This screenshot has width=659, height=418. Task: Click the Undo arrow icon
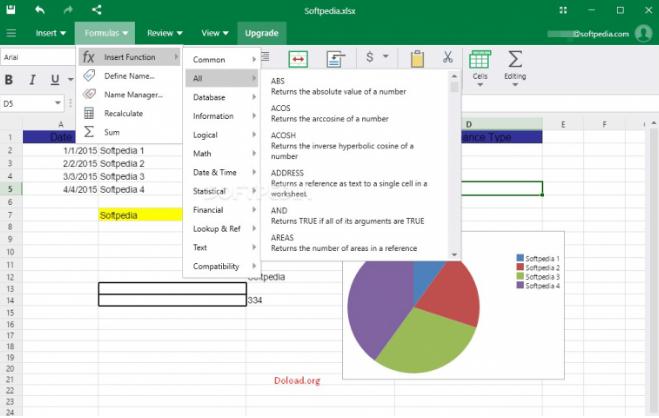(40, 10)
